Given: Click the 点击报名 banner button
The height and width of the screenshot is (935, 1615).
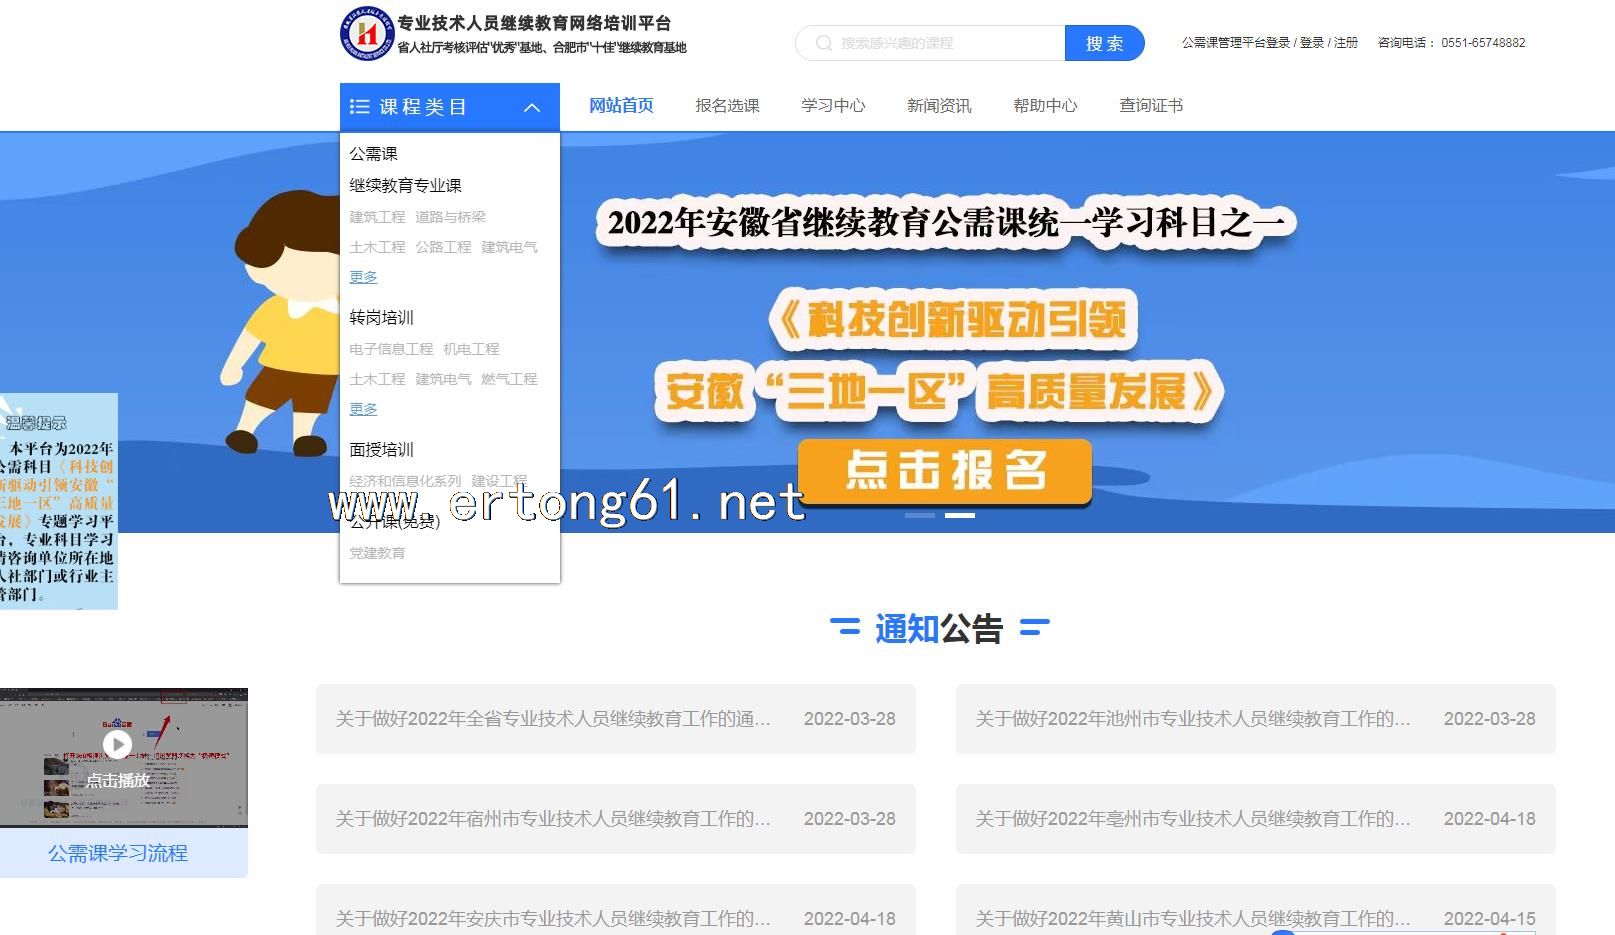Looking at the screenshot, I should click(x=945, y=470).
